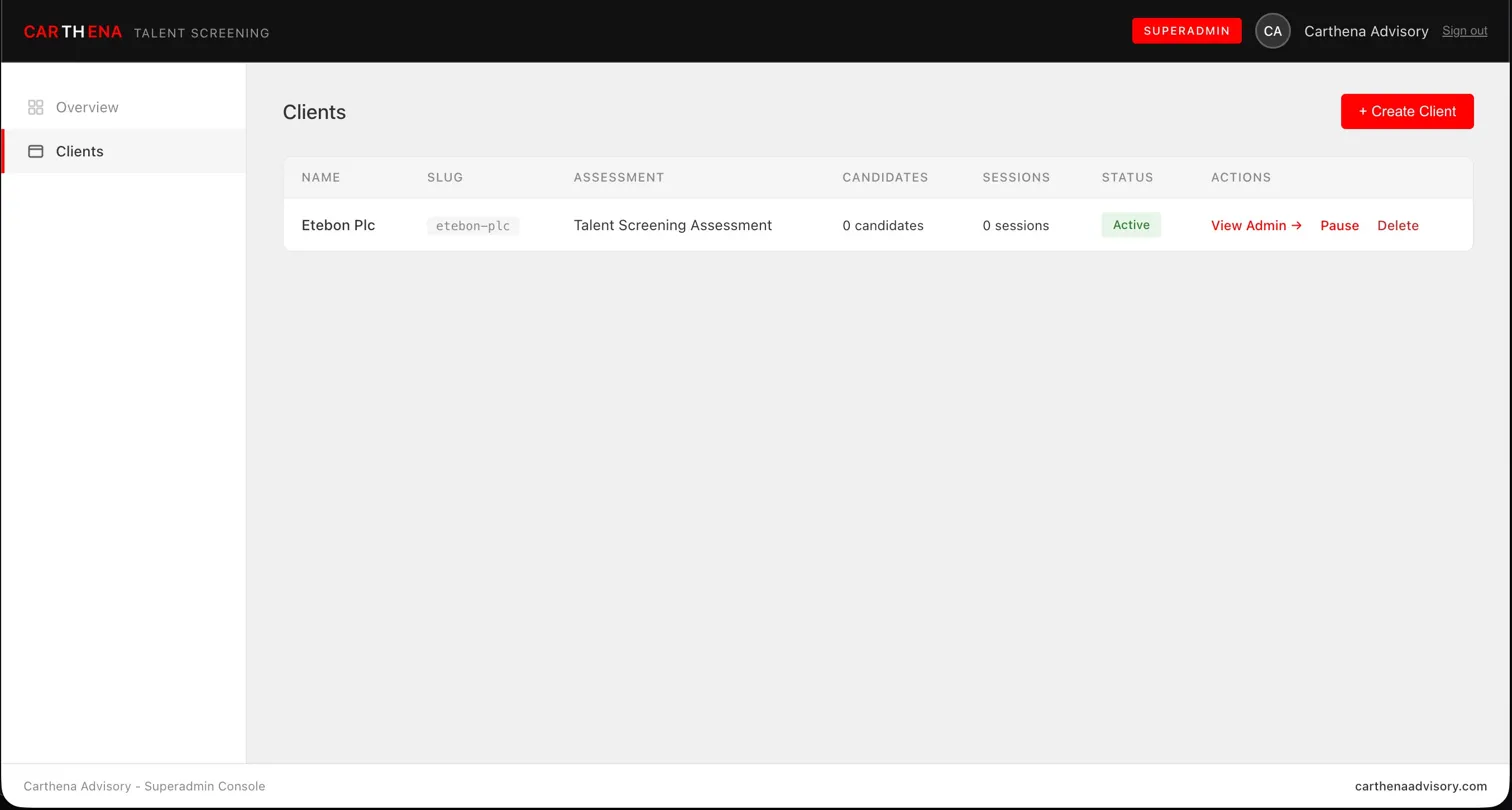This screenshot has width=1512, height=810.
Task: Pause the Etebon Plc client
Action: pyautogui.click(x=1339, y=225)
